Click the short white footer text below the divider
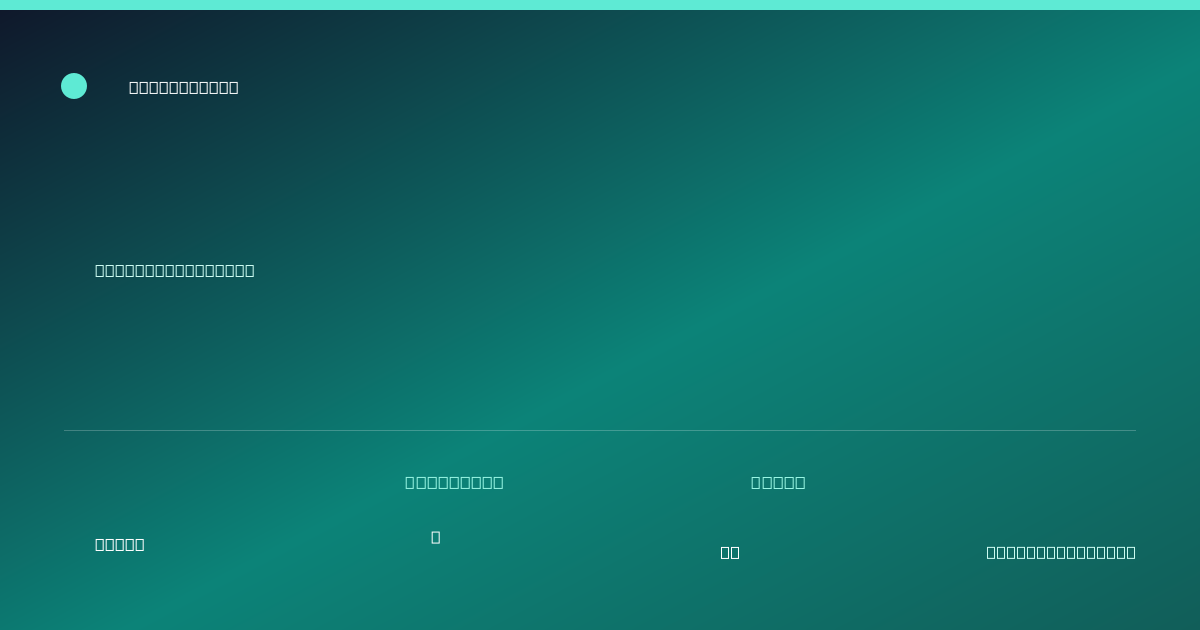Screen dimensions: 1200x630 point(120,544)
